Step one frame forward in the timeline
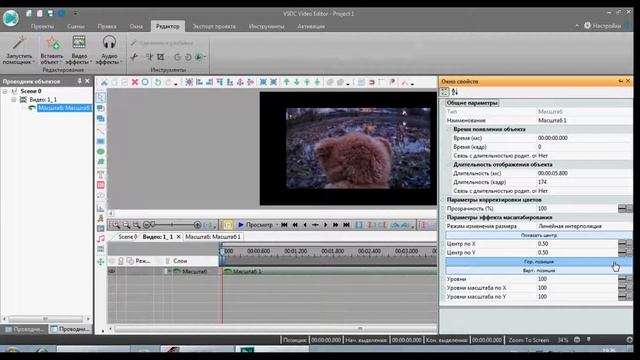This screenshot has height=360, width=640. (325, 225)
